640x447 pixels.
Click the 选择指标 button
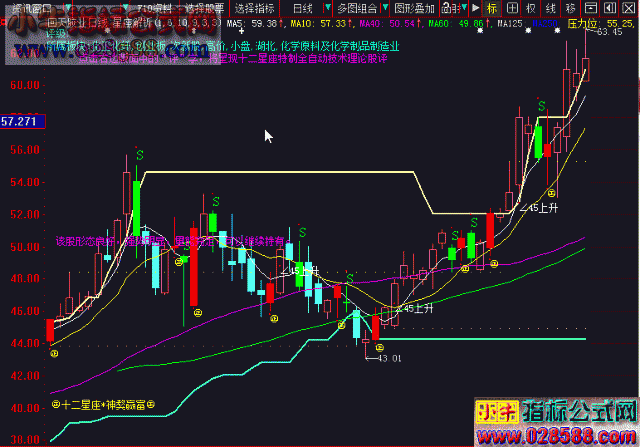pos(252,7)
